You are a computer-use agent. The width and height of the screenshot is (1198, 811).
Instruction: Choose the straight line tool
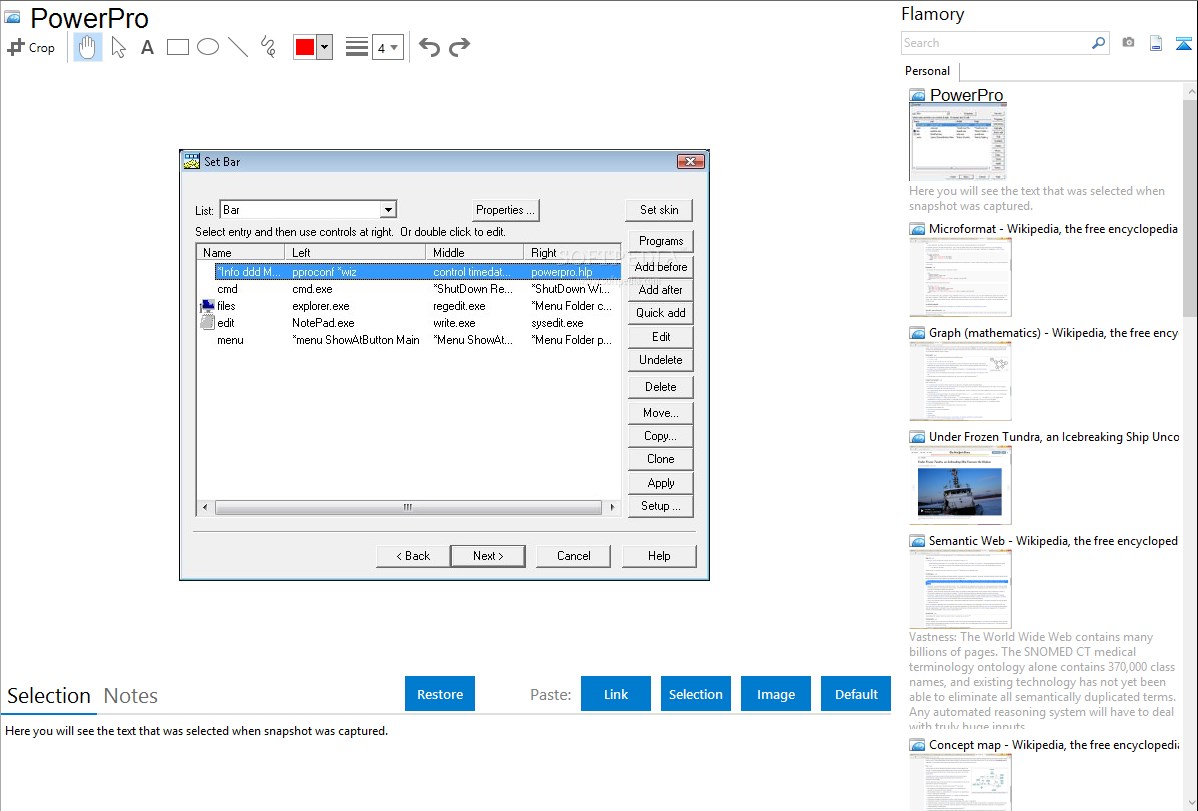[x=237, y=47]
